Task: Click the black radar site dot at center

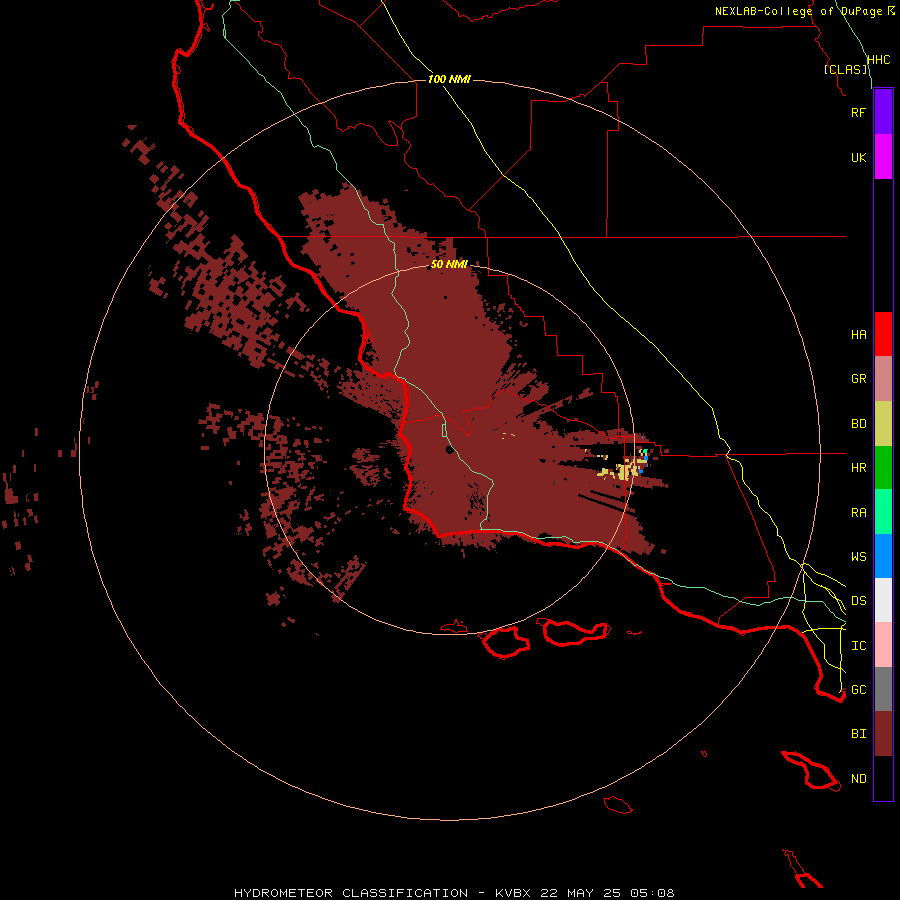Action: click(450, 449)
